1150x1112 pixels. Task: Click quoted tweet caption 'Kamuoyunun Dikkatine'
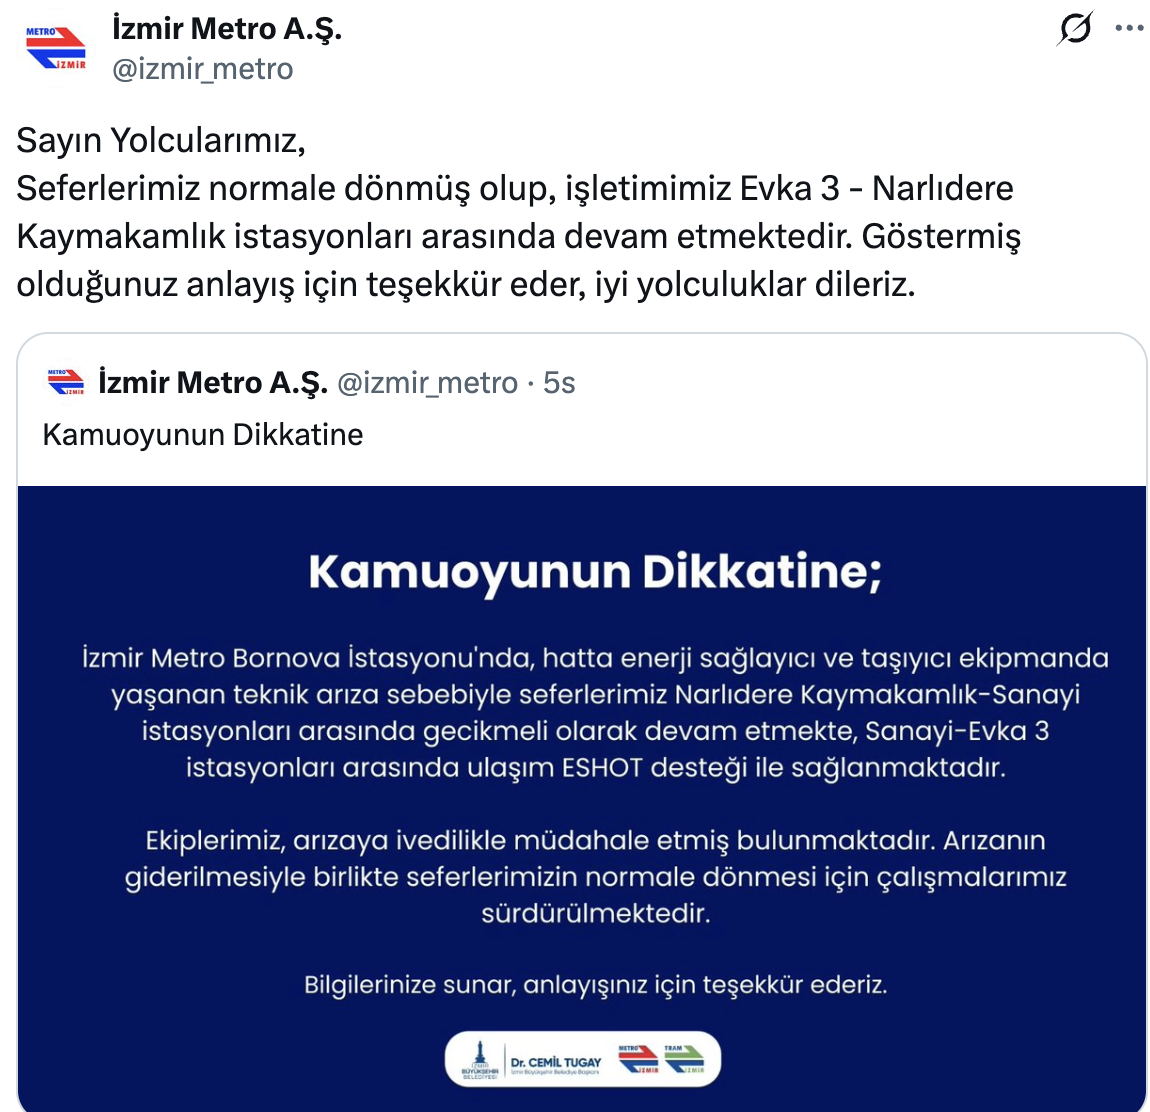[x=203, y=435]
